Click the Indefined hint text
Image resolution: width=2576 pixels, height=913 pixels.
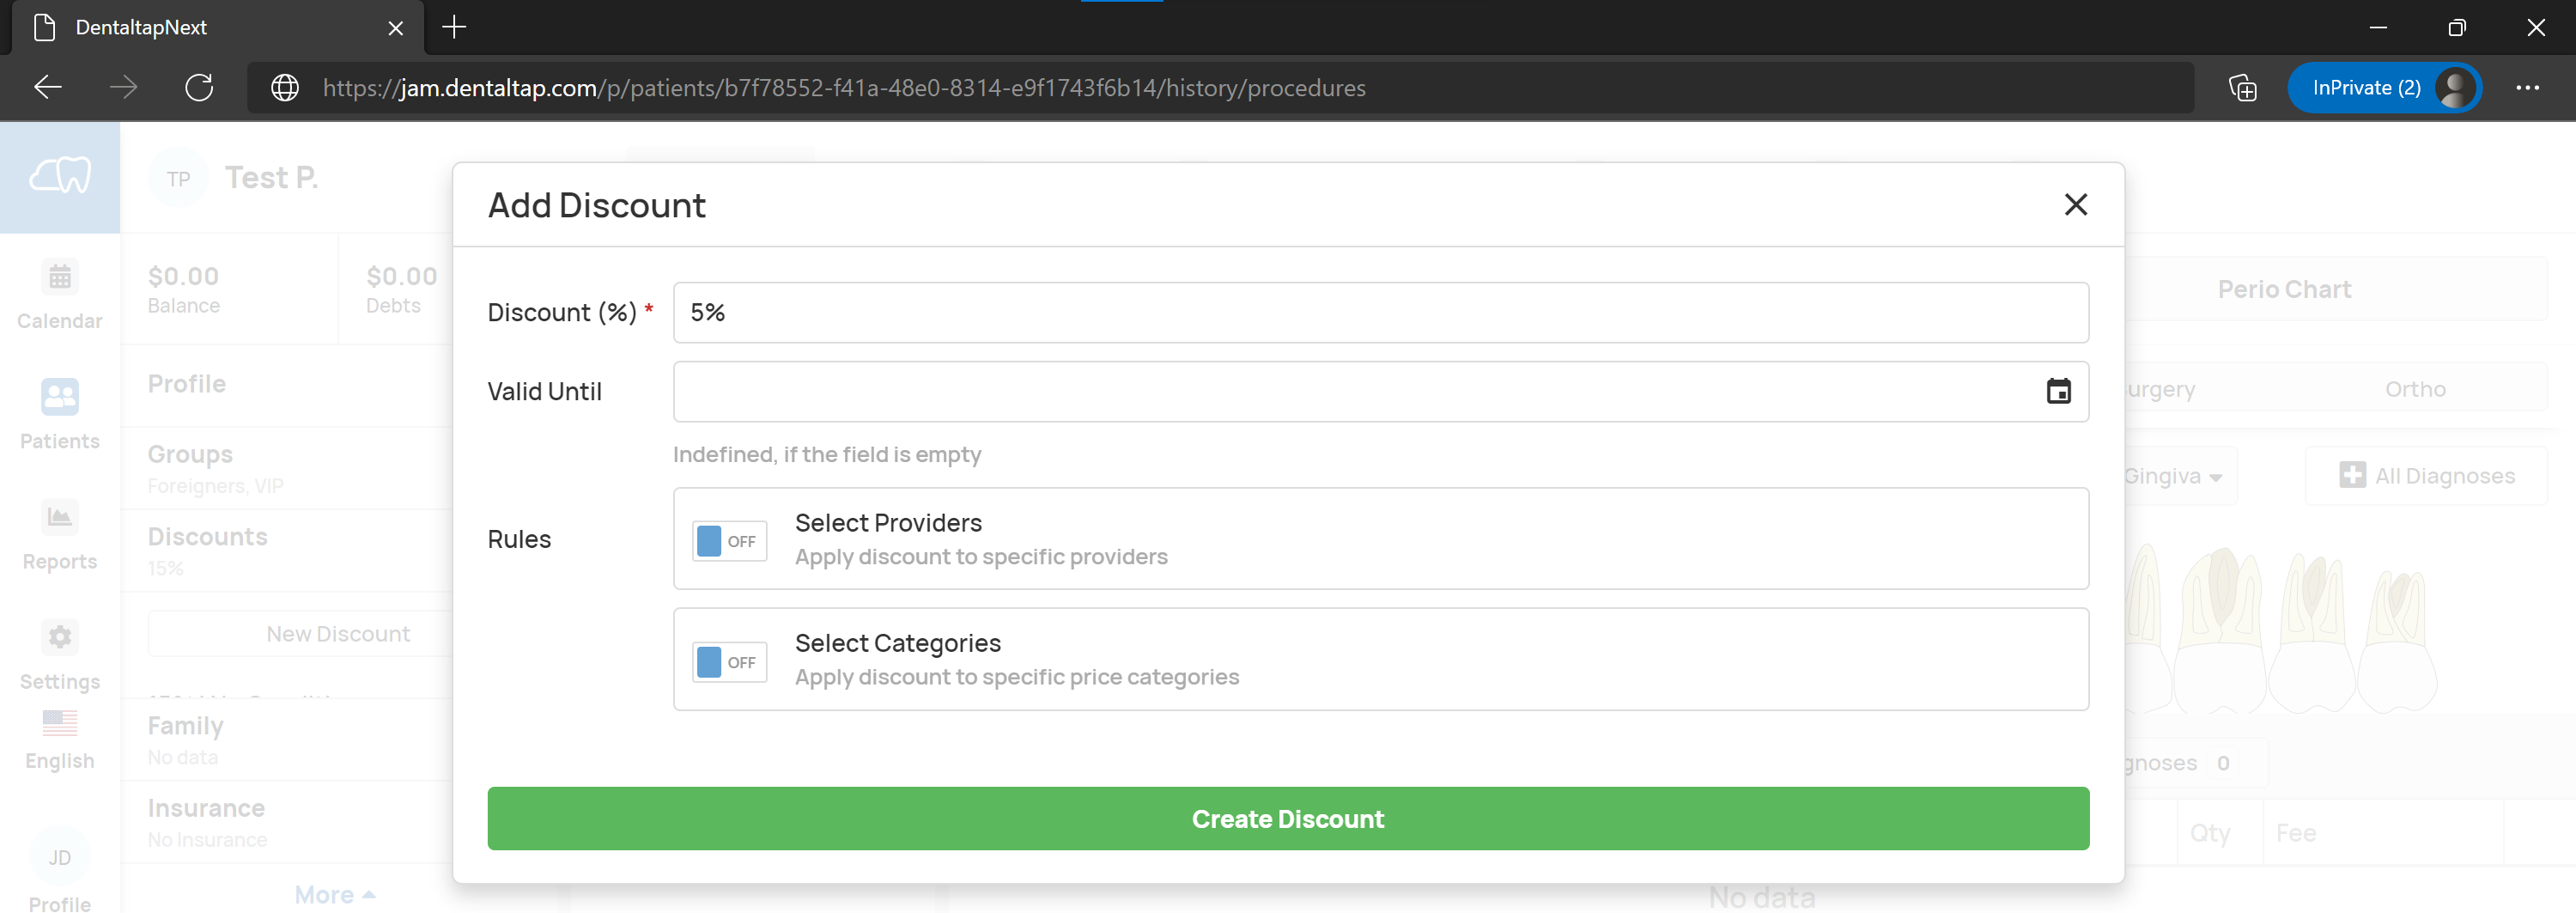tap(826, 455)
